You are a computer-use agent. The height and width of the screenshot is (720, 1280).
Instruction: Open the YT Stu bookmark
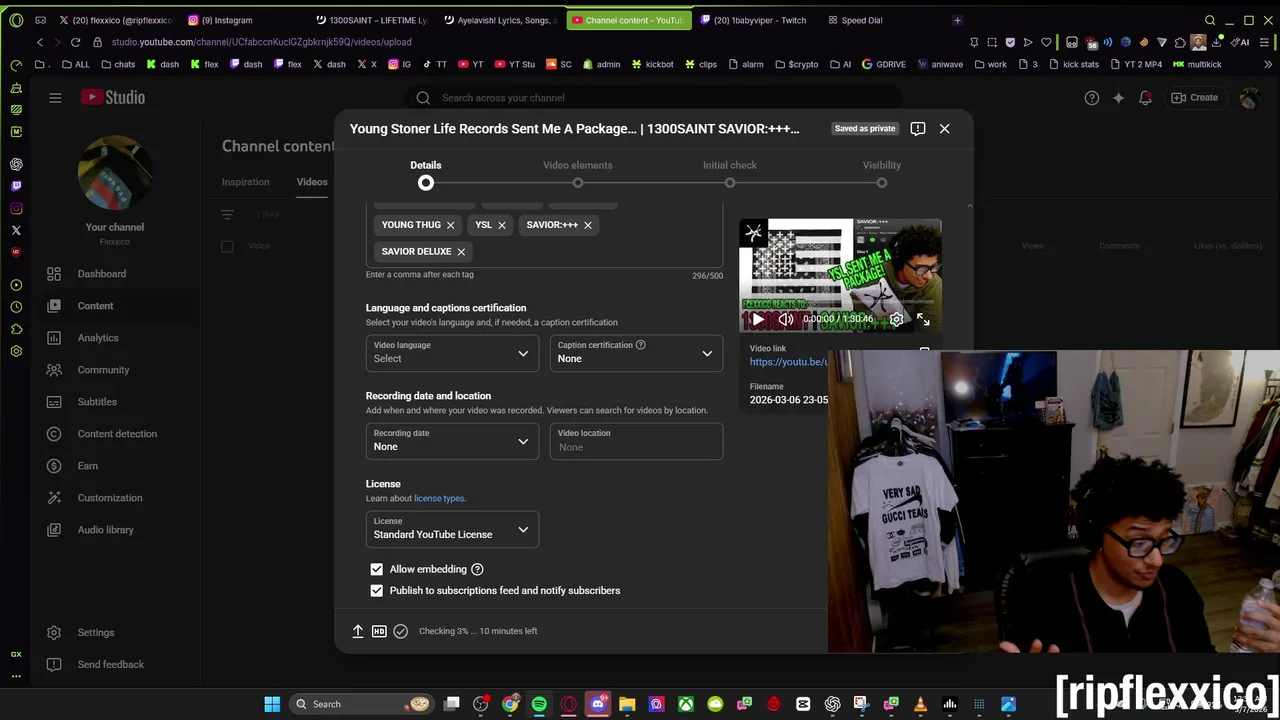(x=514, y=64)
